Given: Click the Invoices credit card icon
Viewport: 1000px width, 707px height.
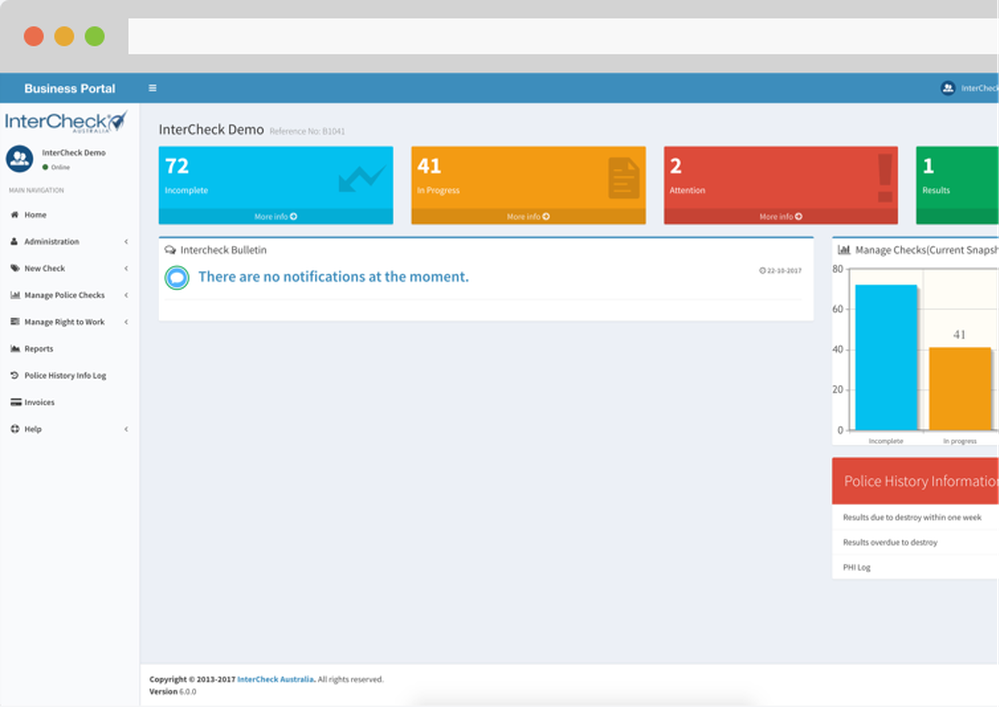Looking at the screenshot, I should point(16,402).
